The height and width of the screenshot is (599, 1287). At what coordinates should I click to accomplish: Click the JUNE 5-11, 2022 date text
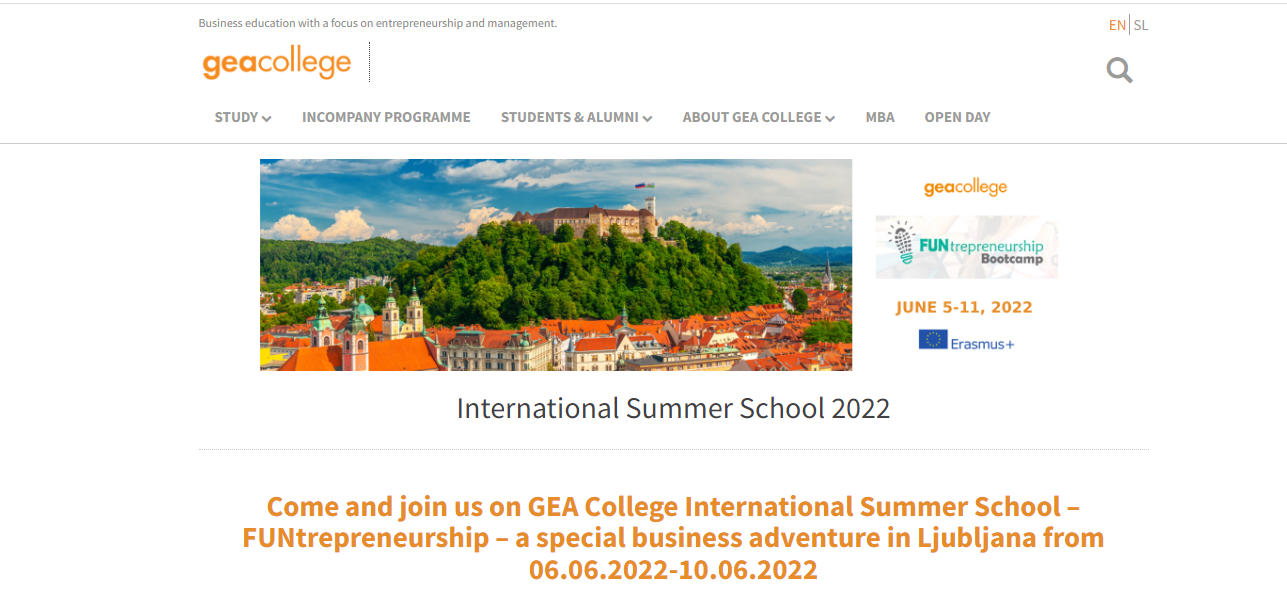[964, 307]
